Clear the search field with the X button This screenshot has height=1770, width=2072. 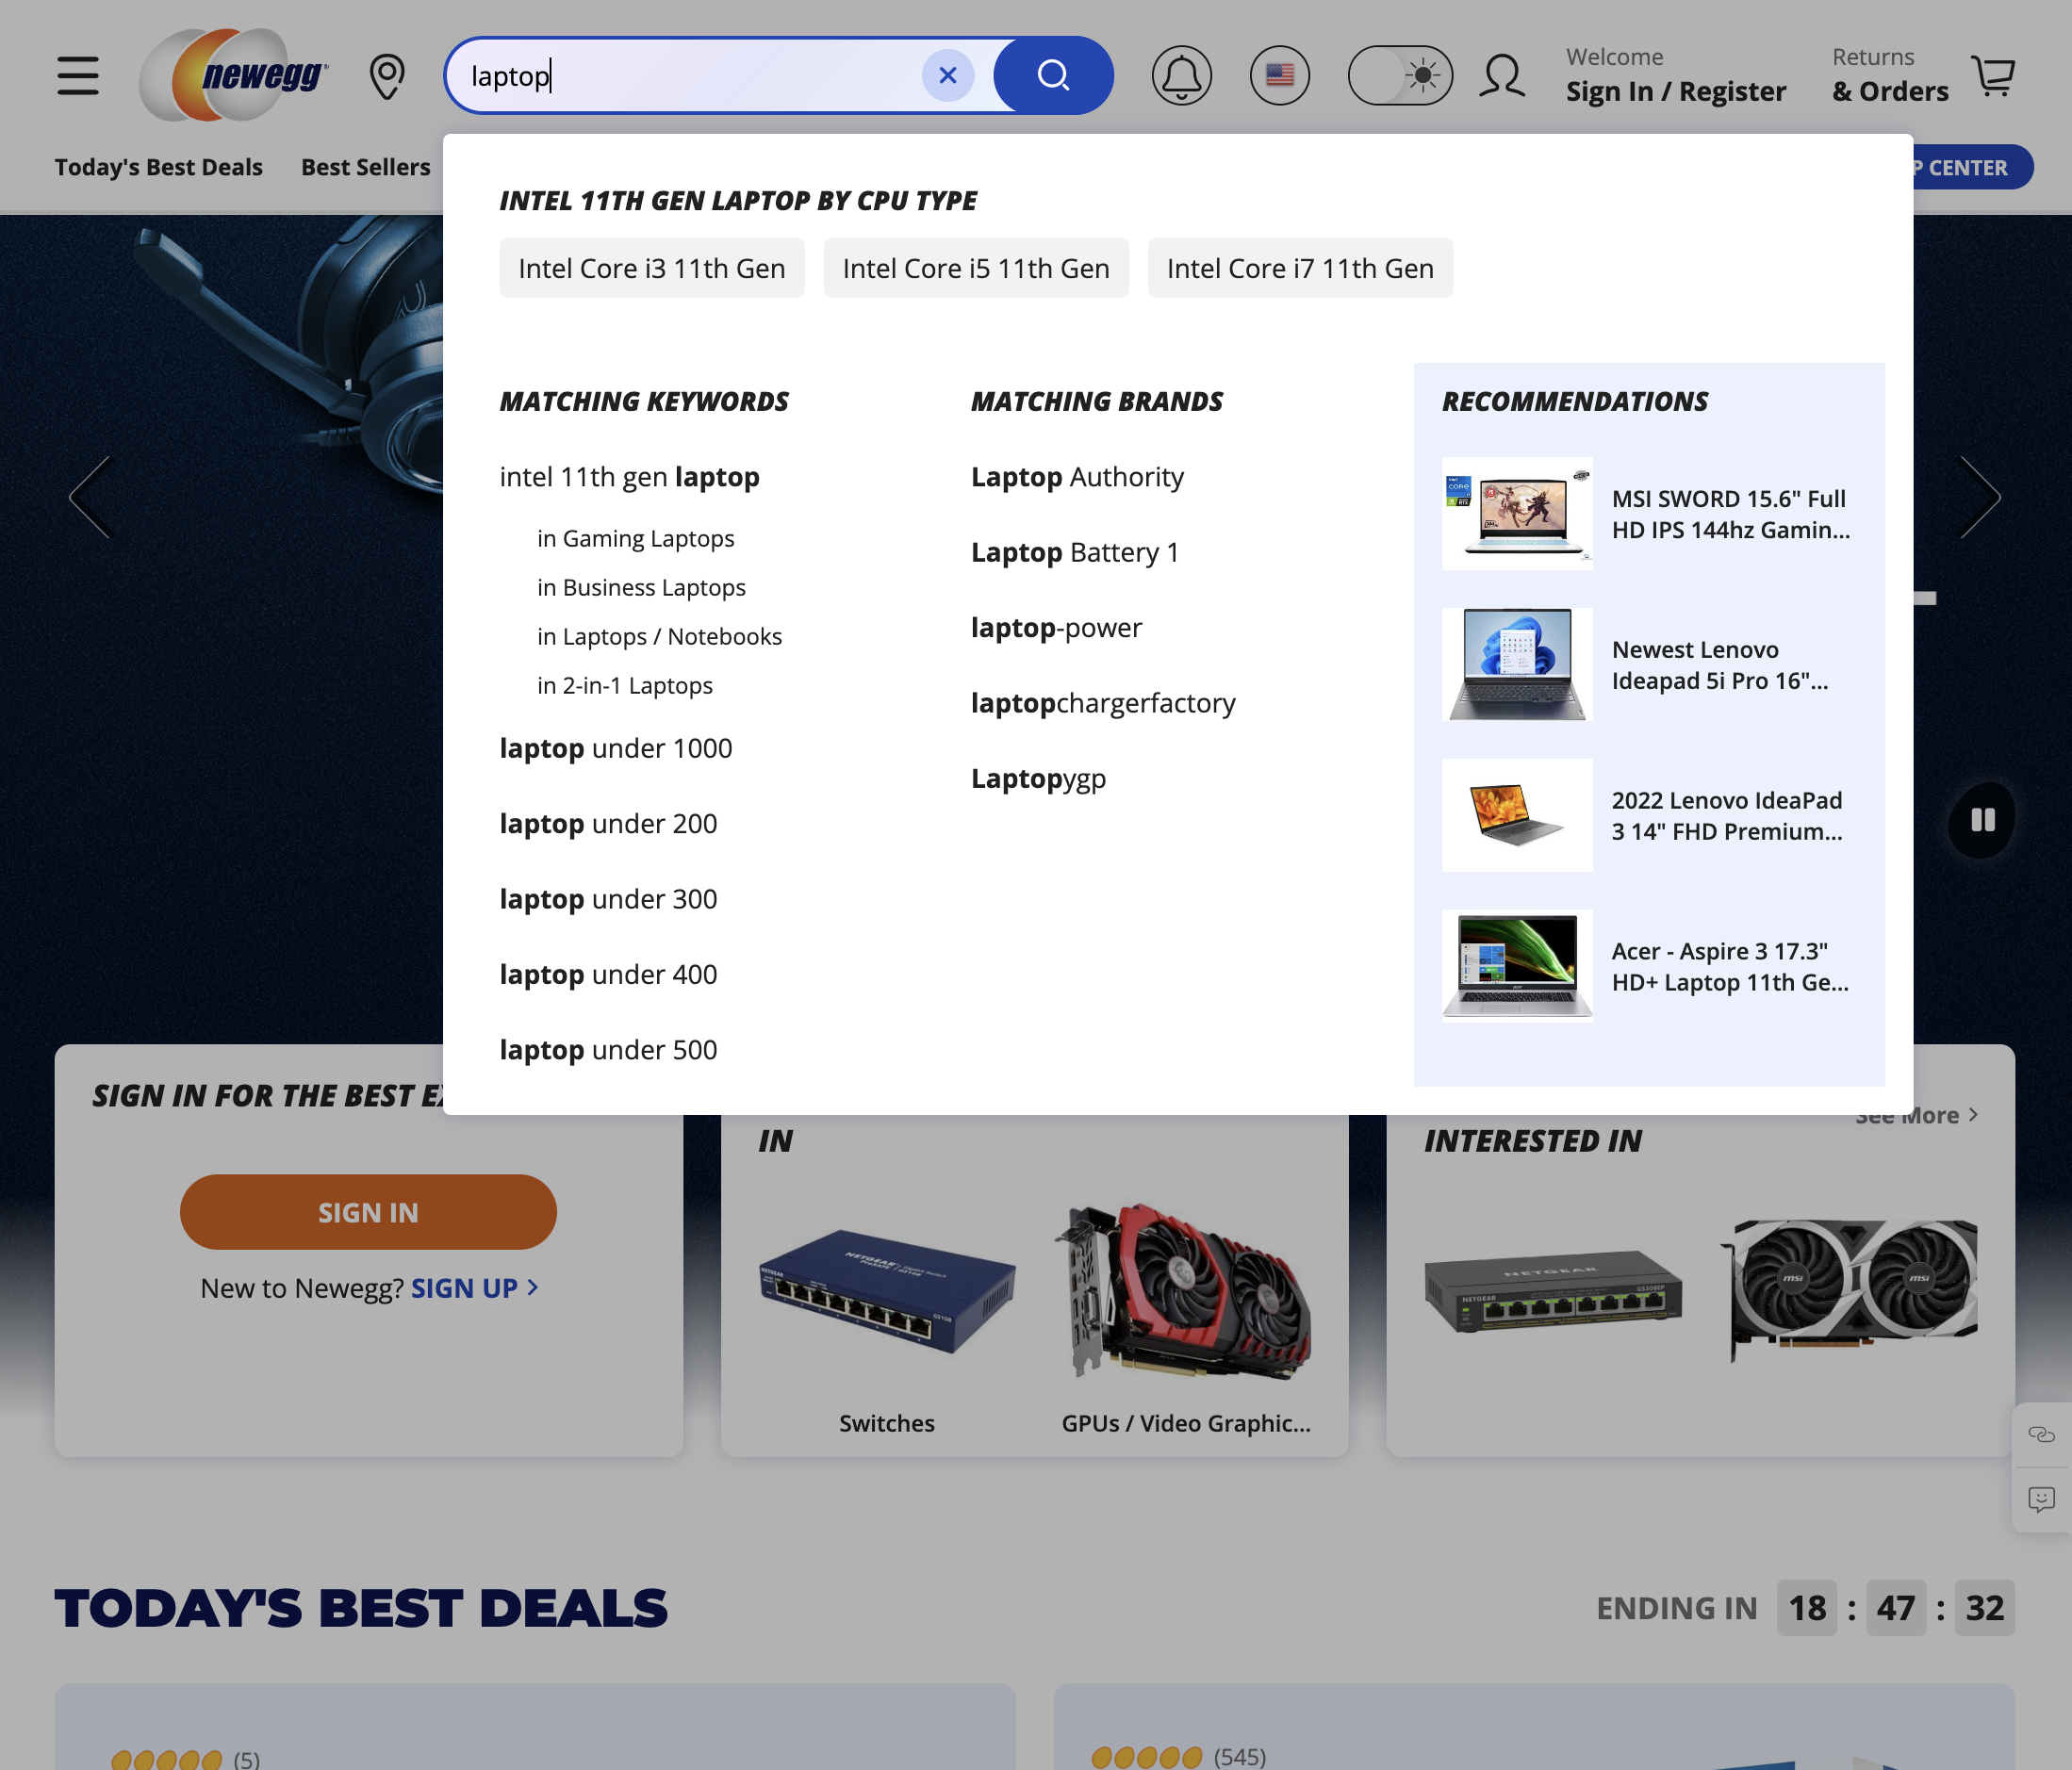pos(948,75)
